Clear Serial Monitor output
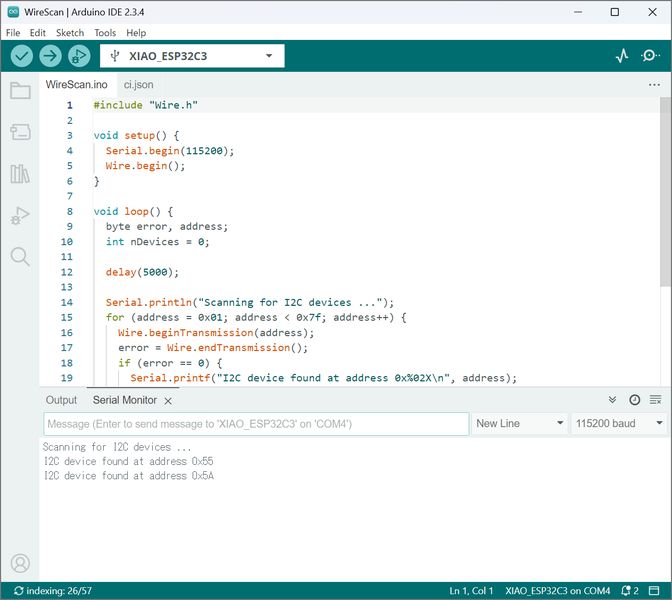 point(655,400)
